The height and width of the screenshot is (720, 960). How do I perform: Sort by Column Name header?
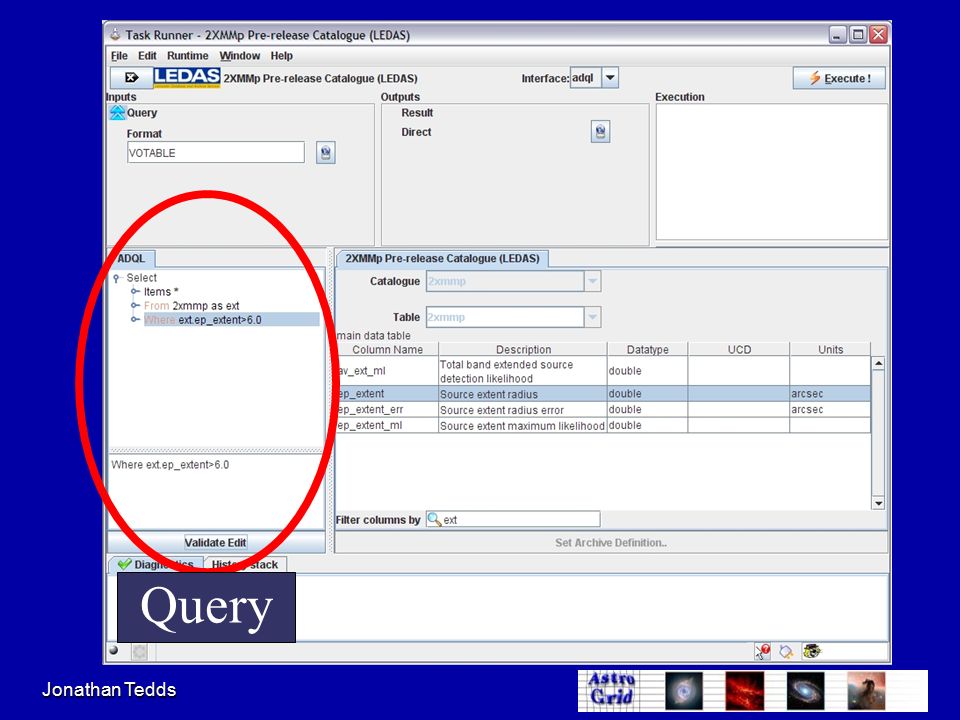tap(388, 350)
